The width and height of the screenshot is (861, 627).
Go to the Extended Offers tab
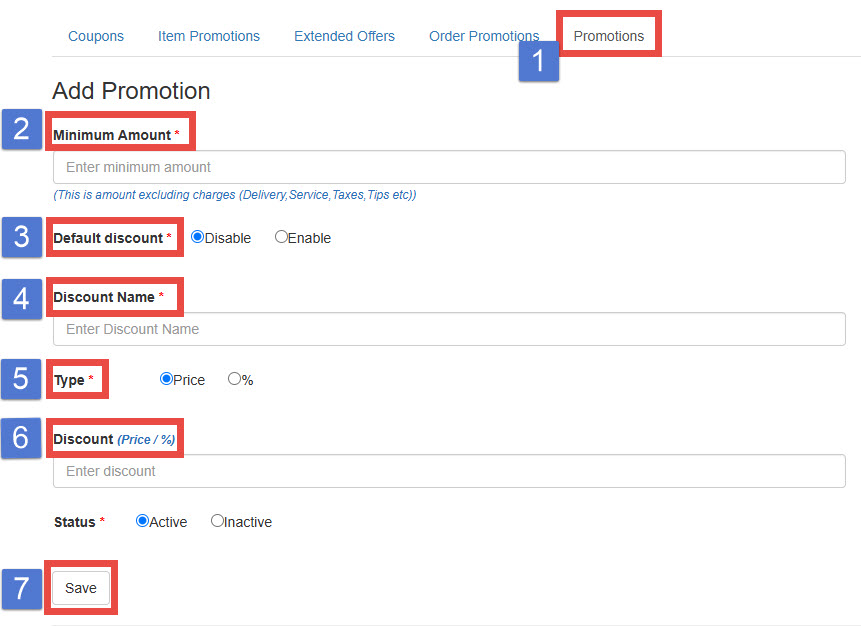point(344,36)
